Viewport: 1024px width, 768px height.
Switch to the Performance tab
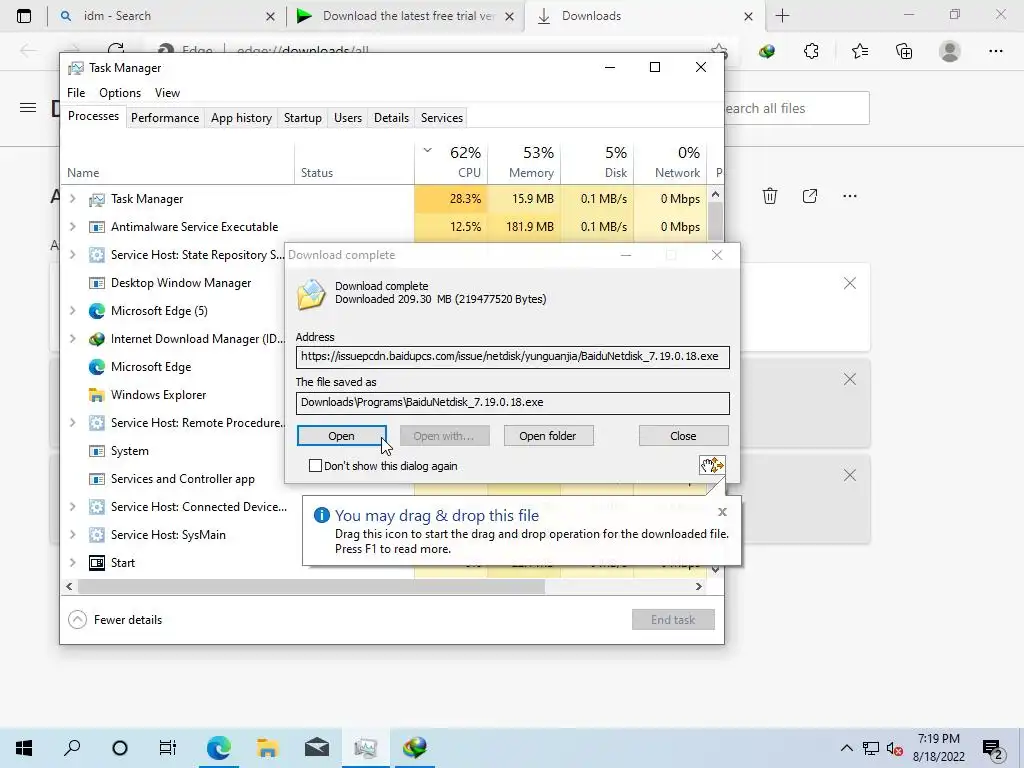(x=165, y=118)
